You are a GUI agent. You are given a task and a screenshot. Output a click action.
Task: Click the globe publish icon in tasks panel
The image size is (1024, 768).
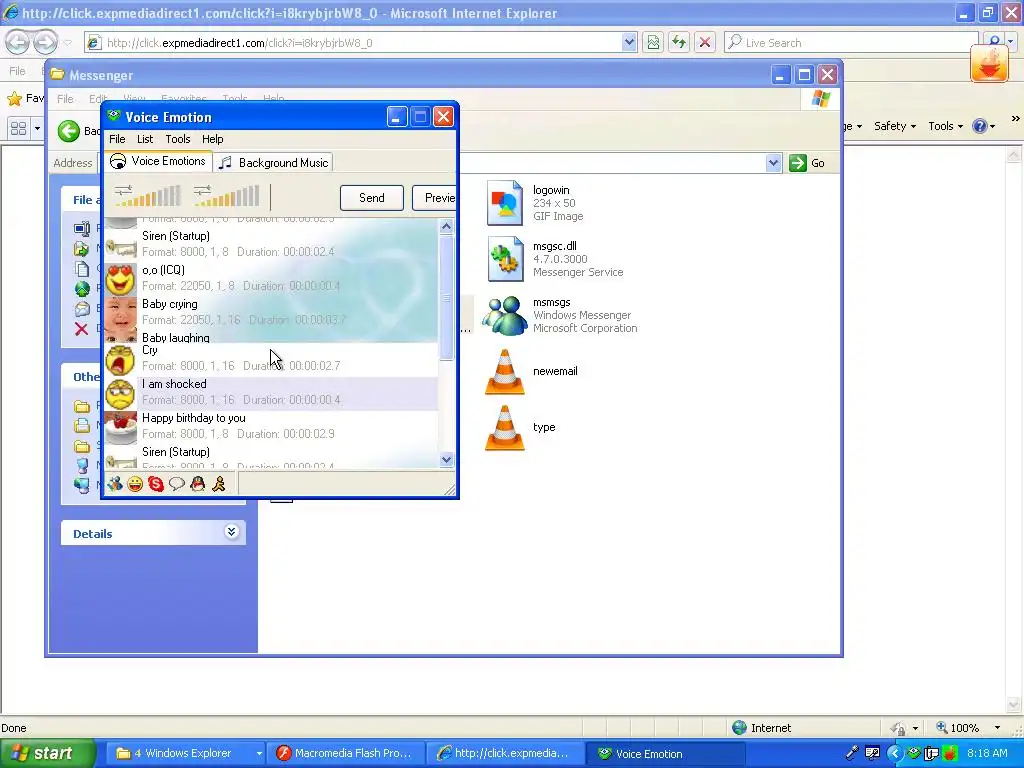82,288
